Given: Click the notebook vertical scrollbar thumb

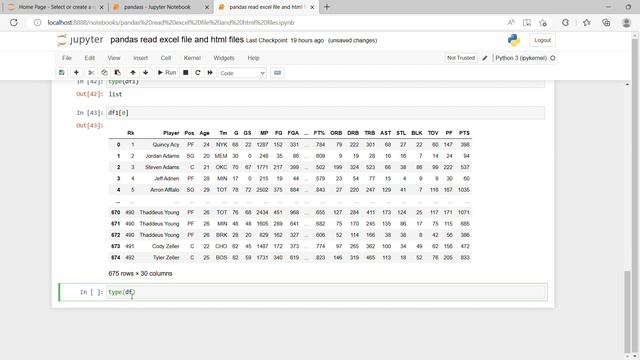Looking at the screenshot, I should click(627, 312).
